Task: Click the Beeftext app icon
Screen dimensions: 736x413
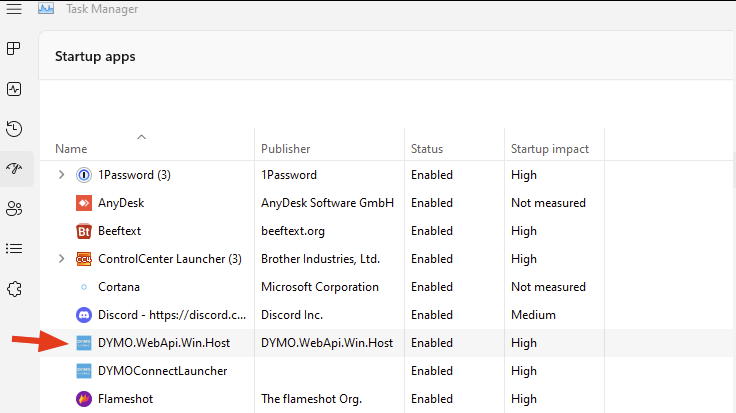Action: pyautogui.click(x=84, y=231)
